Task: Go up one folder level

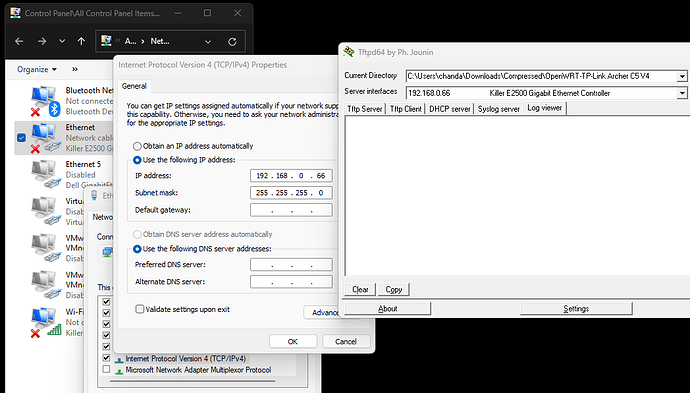Action: point(81,41)
